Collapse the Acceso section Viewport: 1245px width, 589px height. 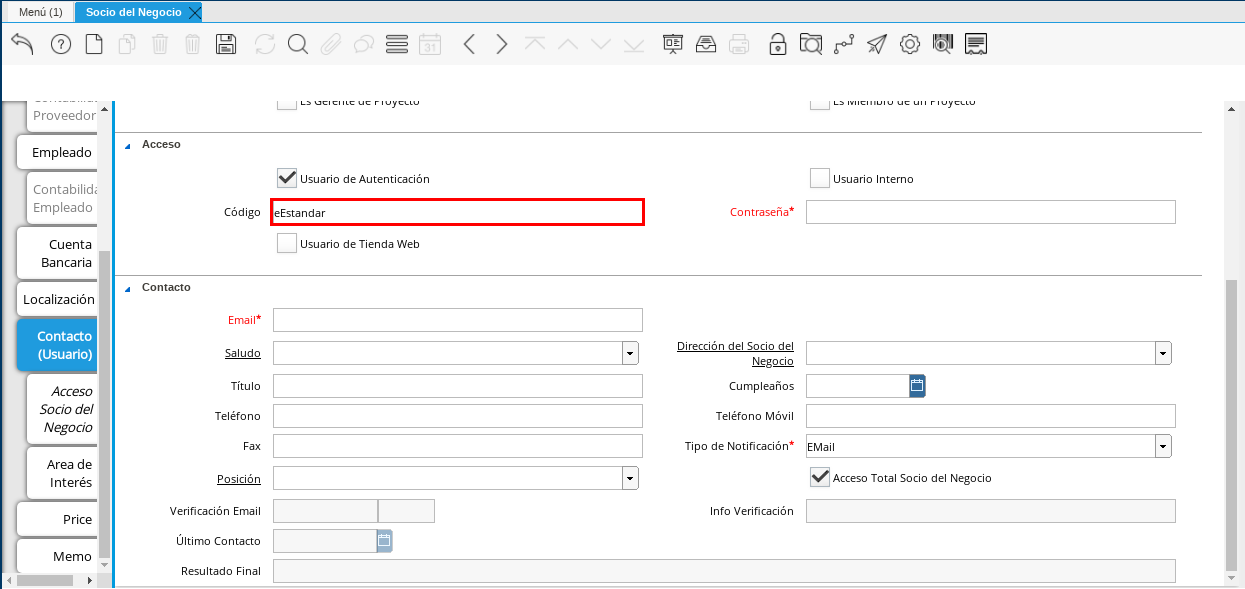[128, 145]
